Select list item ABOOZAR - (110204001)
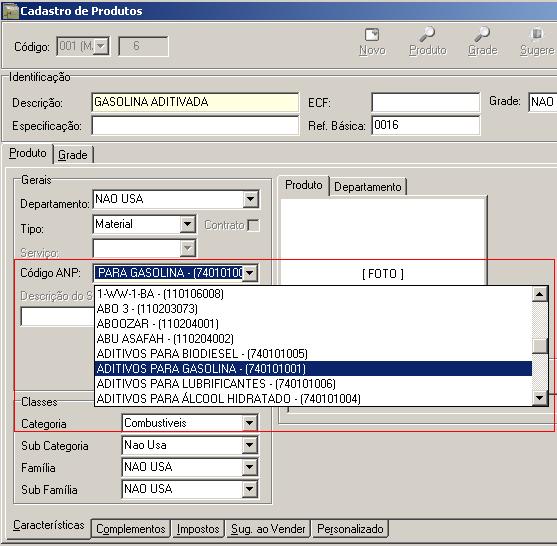 313,324
